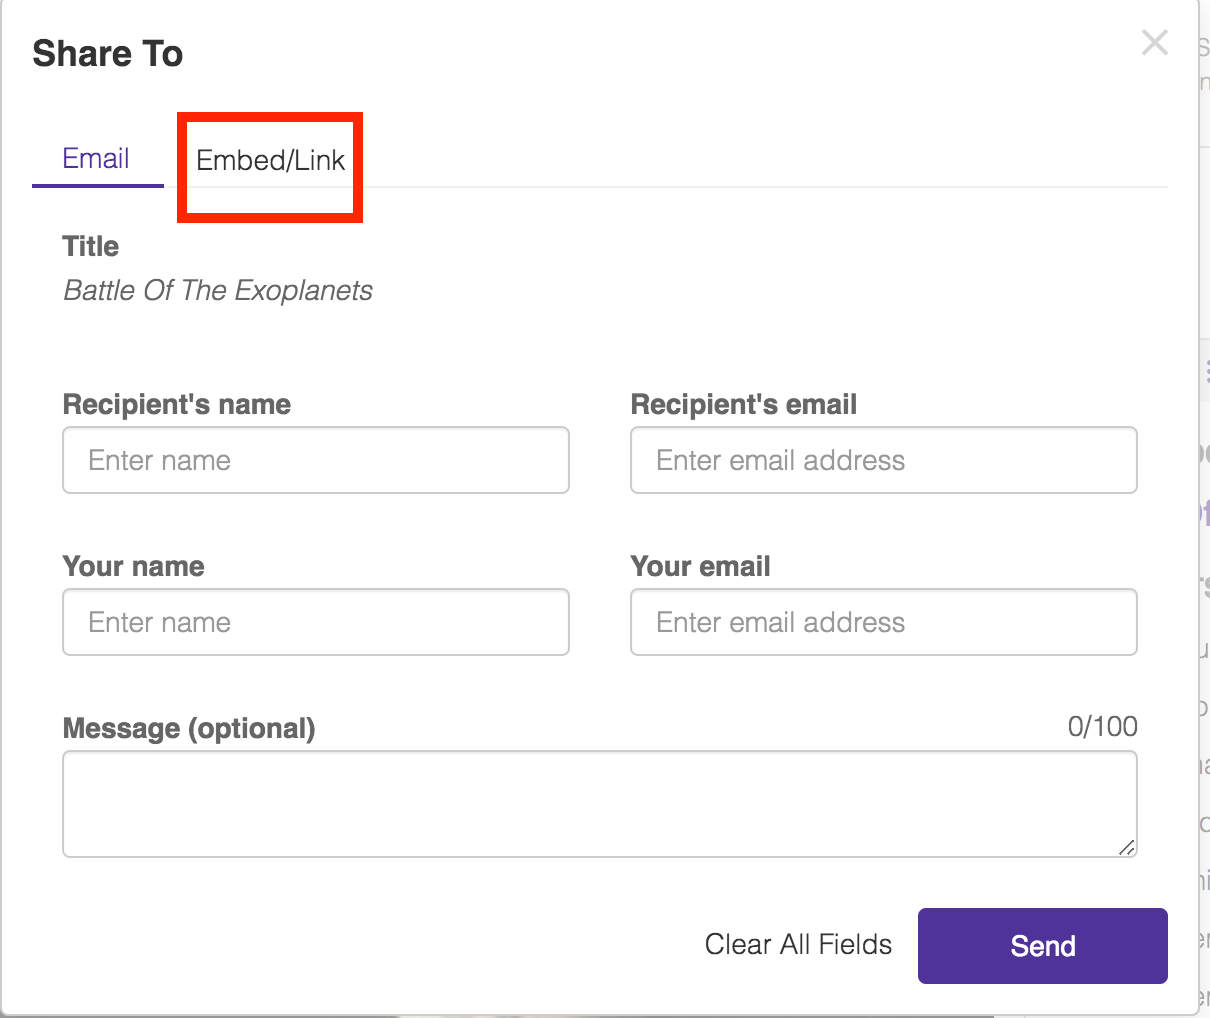Screen dimensions: 1210x1018
Task: Click the Your email label
Action: [x=700, y=567]
